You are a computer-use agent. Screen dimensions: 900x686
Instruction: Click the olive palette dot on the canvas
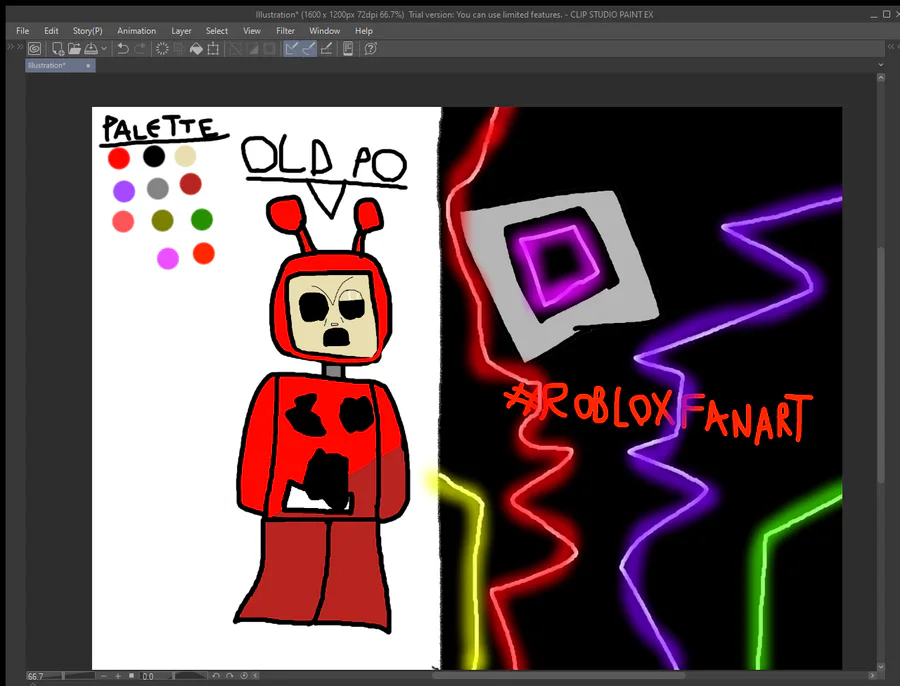162,220
